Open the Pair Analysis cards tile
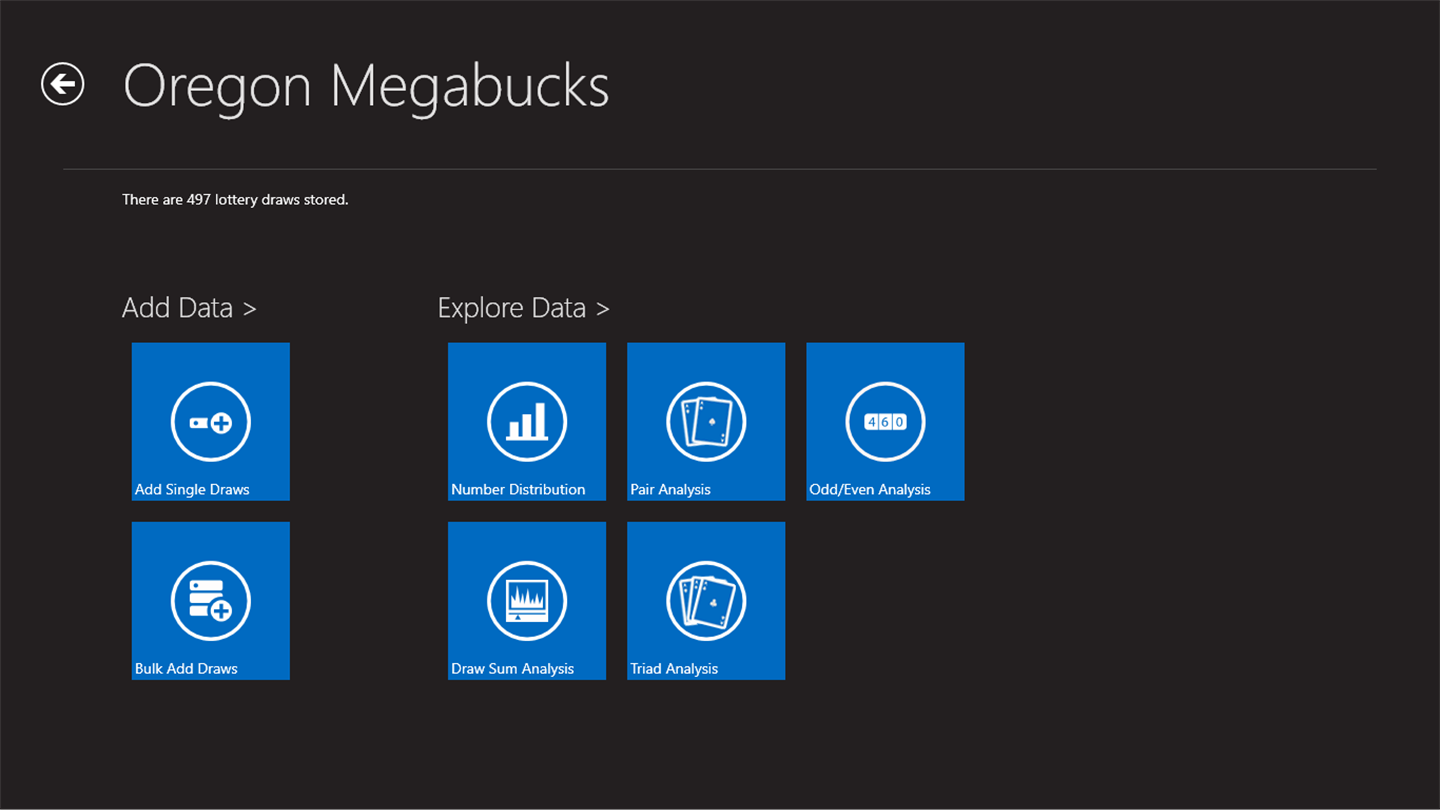Viewport: 1440px width, 810px height. (706, 422)
